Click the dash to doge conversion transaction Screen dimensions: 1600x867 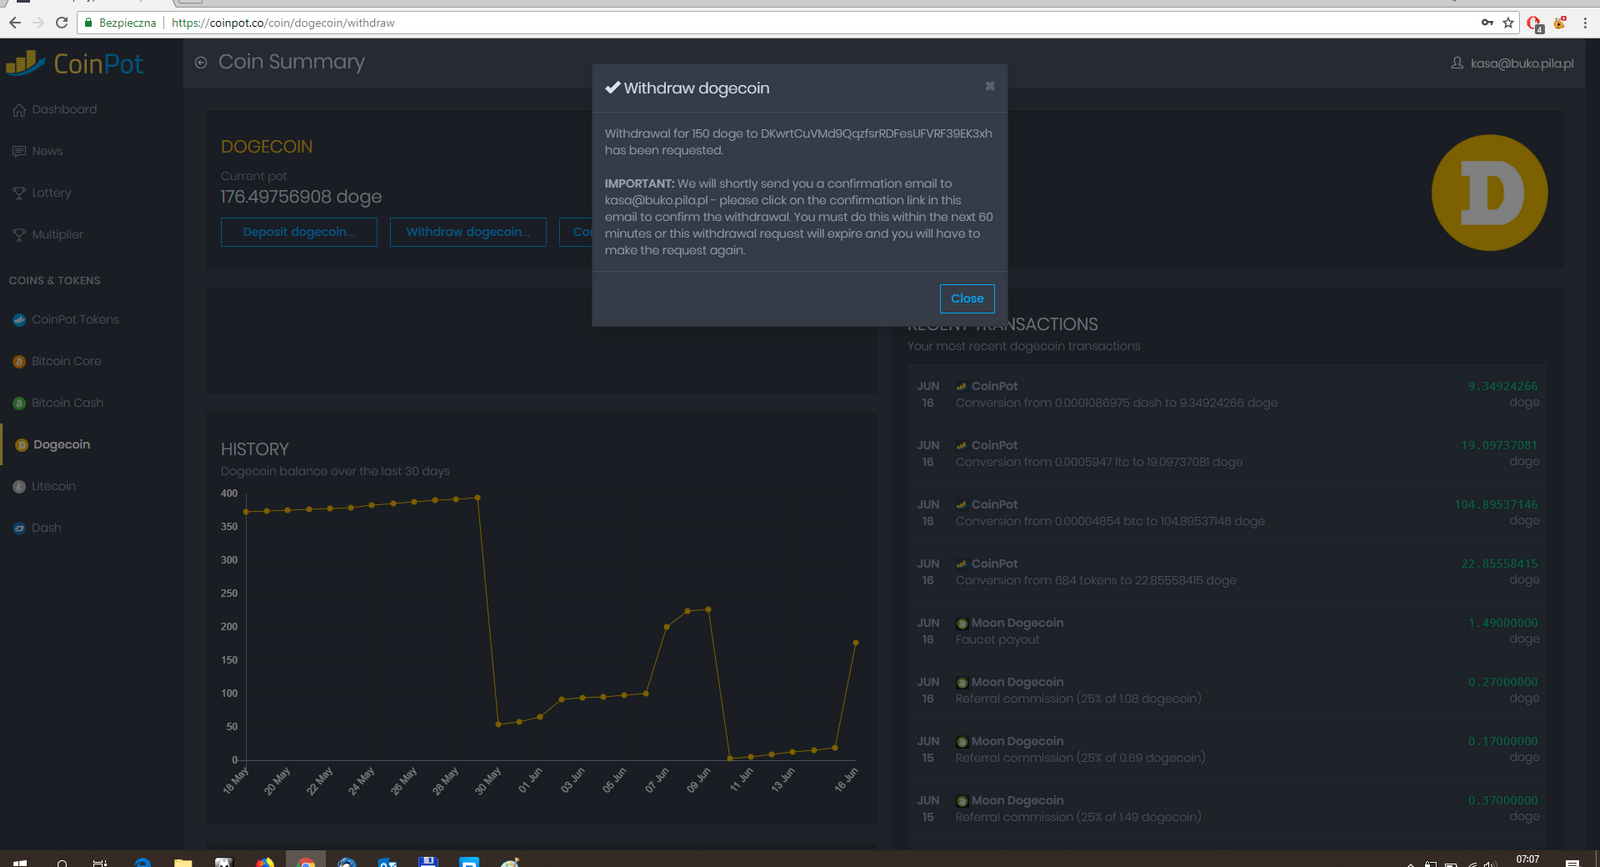coord(1227,395)
